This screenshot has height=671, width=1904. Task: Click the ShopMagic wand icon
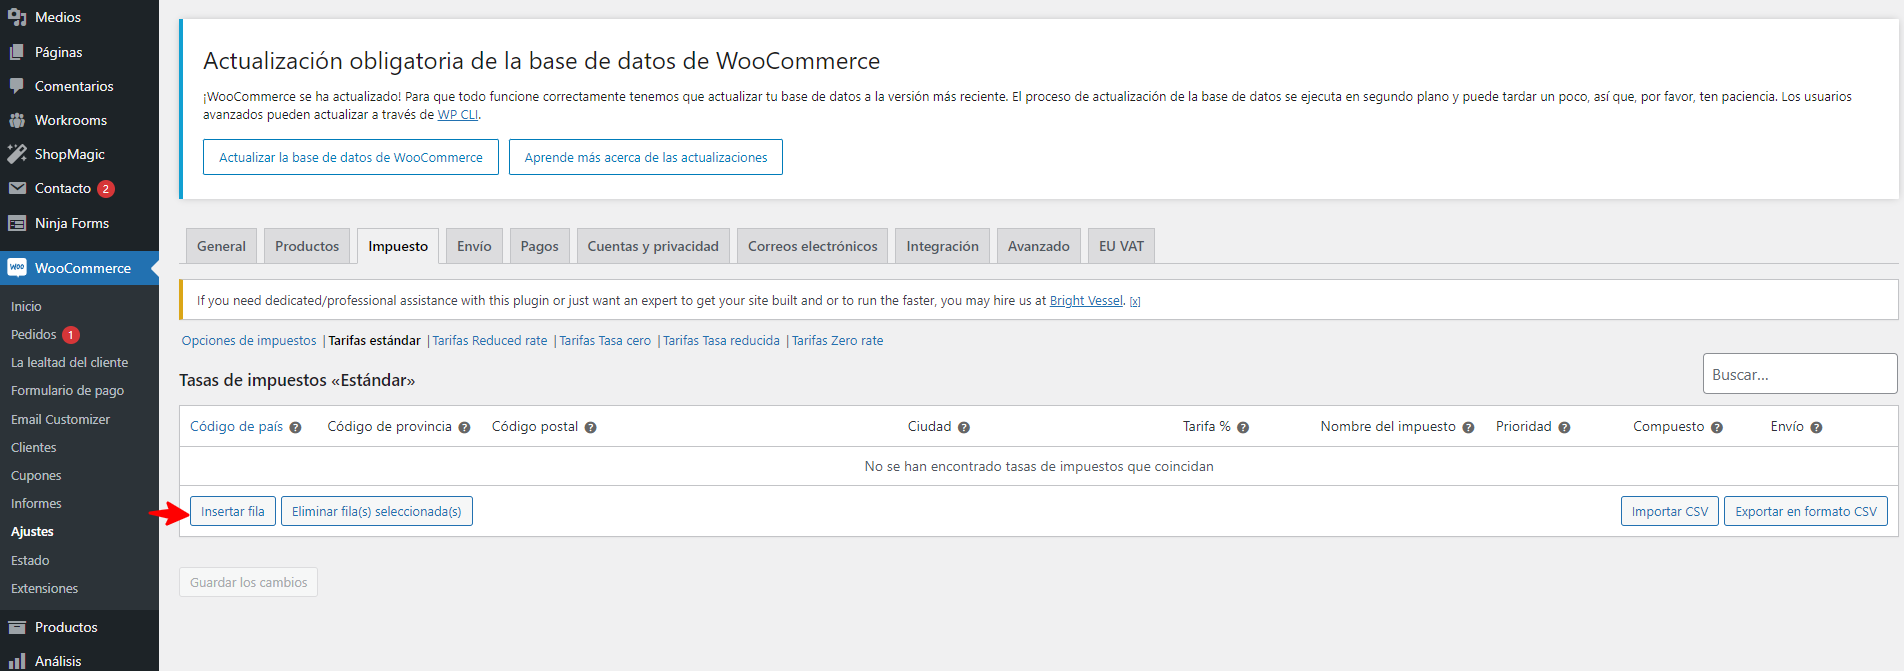tap(17, 154)
